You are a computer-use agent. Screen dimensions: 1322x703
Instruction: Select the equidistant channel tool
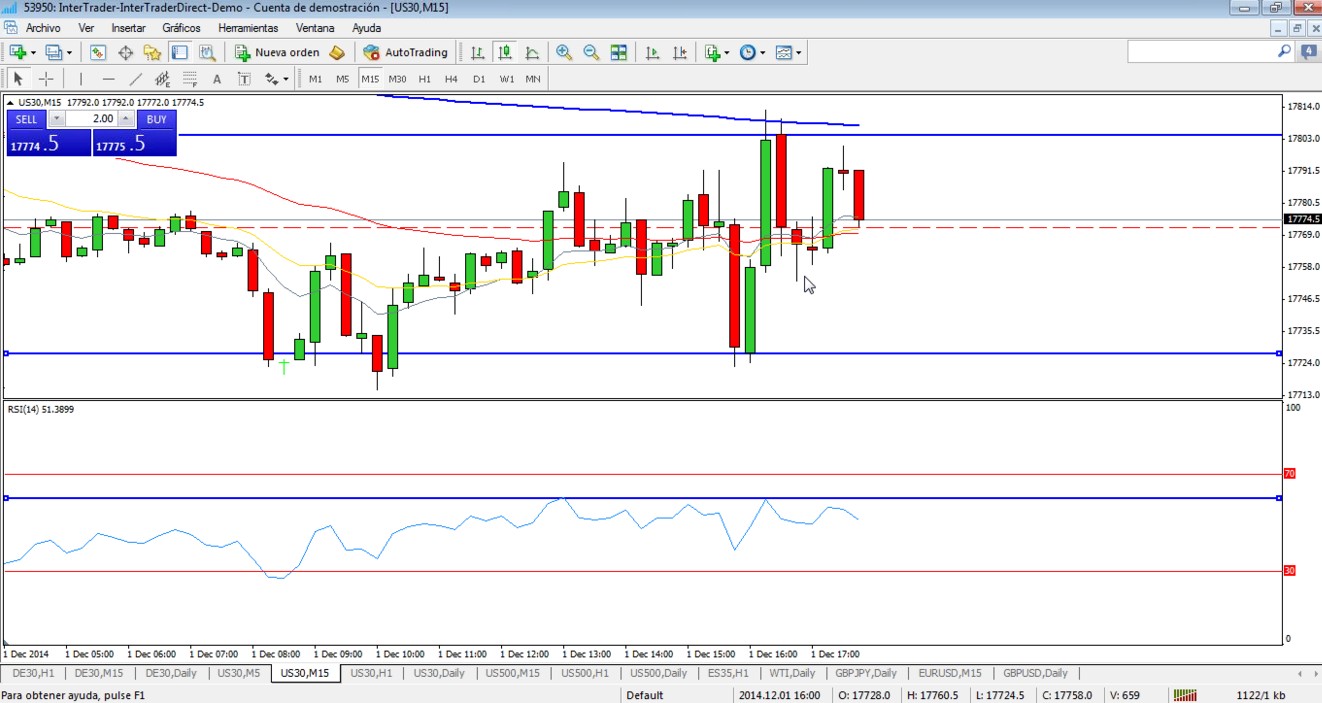(162, 78)
